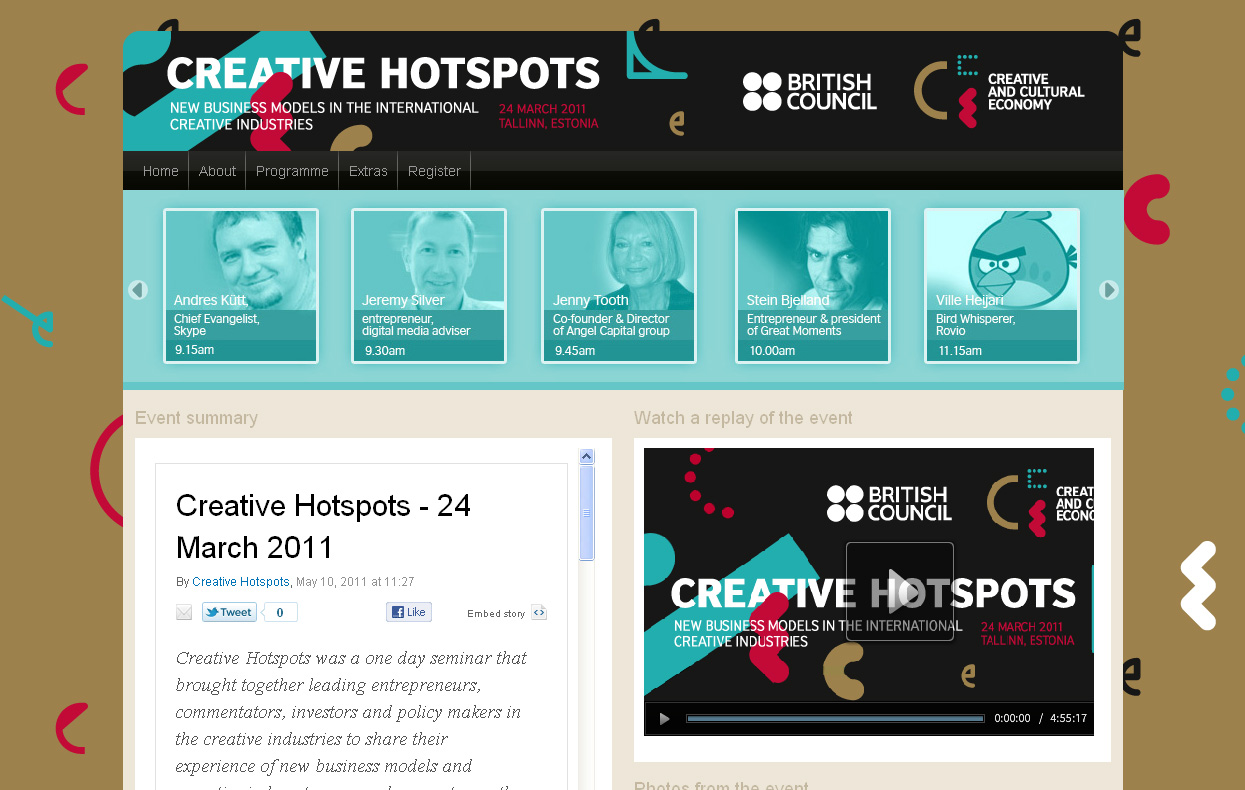1245x790 pixels.
Task: Go to the Home menu item
Action: [x=160, y=171]
